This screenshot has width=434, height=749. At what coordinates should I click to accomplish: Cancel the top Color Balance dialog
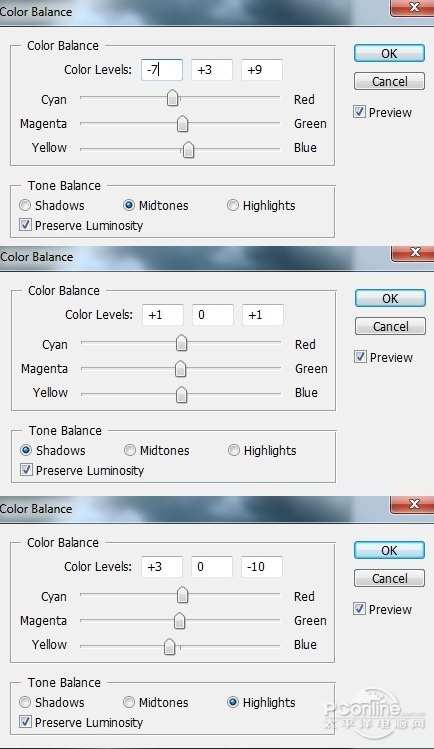(x=389, y=81)
